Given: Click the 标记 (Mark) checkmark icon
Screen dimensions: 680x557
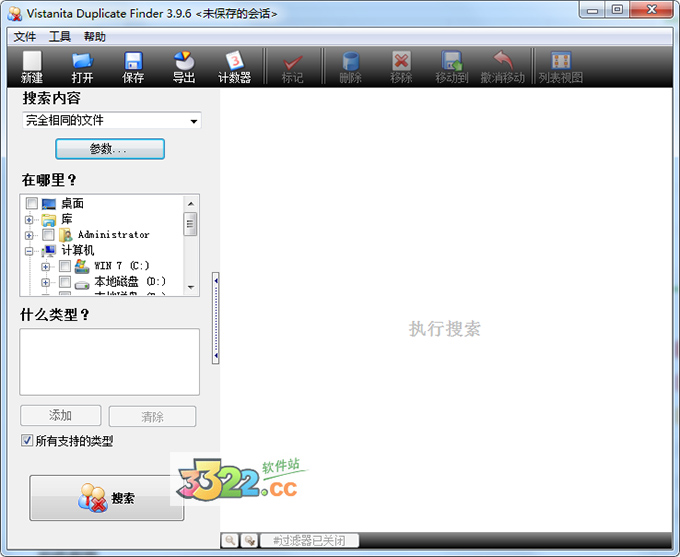Looking at the screenshot, I should pos(292,62).
